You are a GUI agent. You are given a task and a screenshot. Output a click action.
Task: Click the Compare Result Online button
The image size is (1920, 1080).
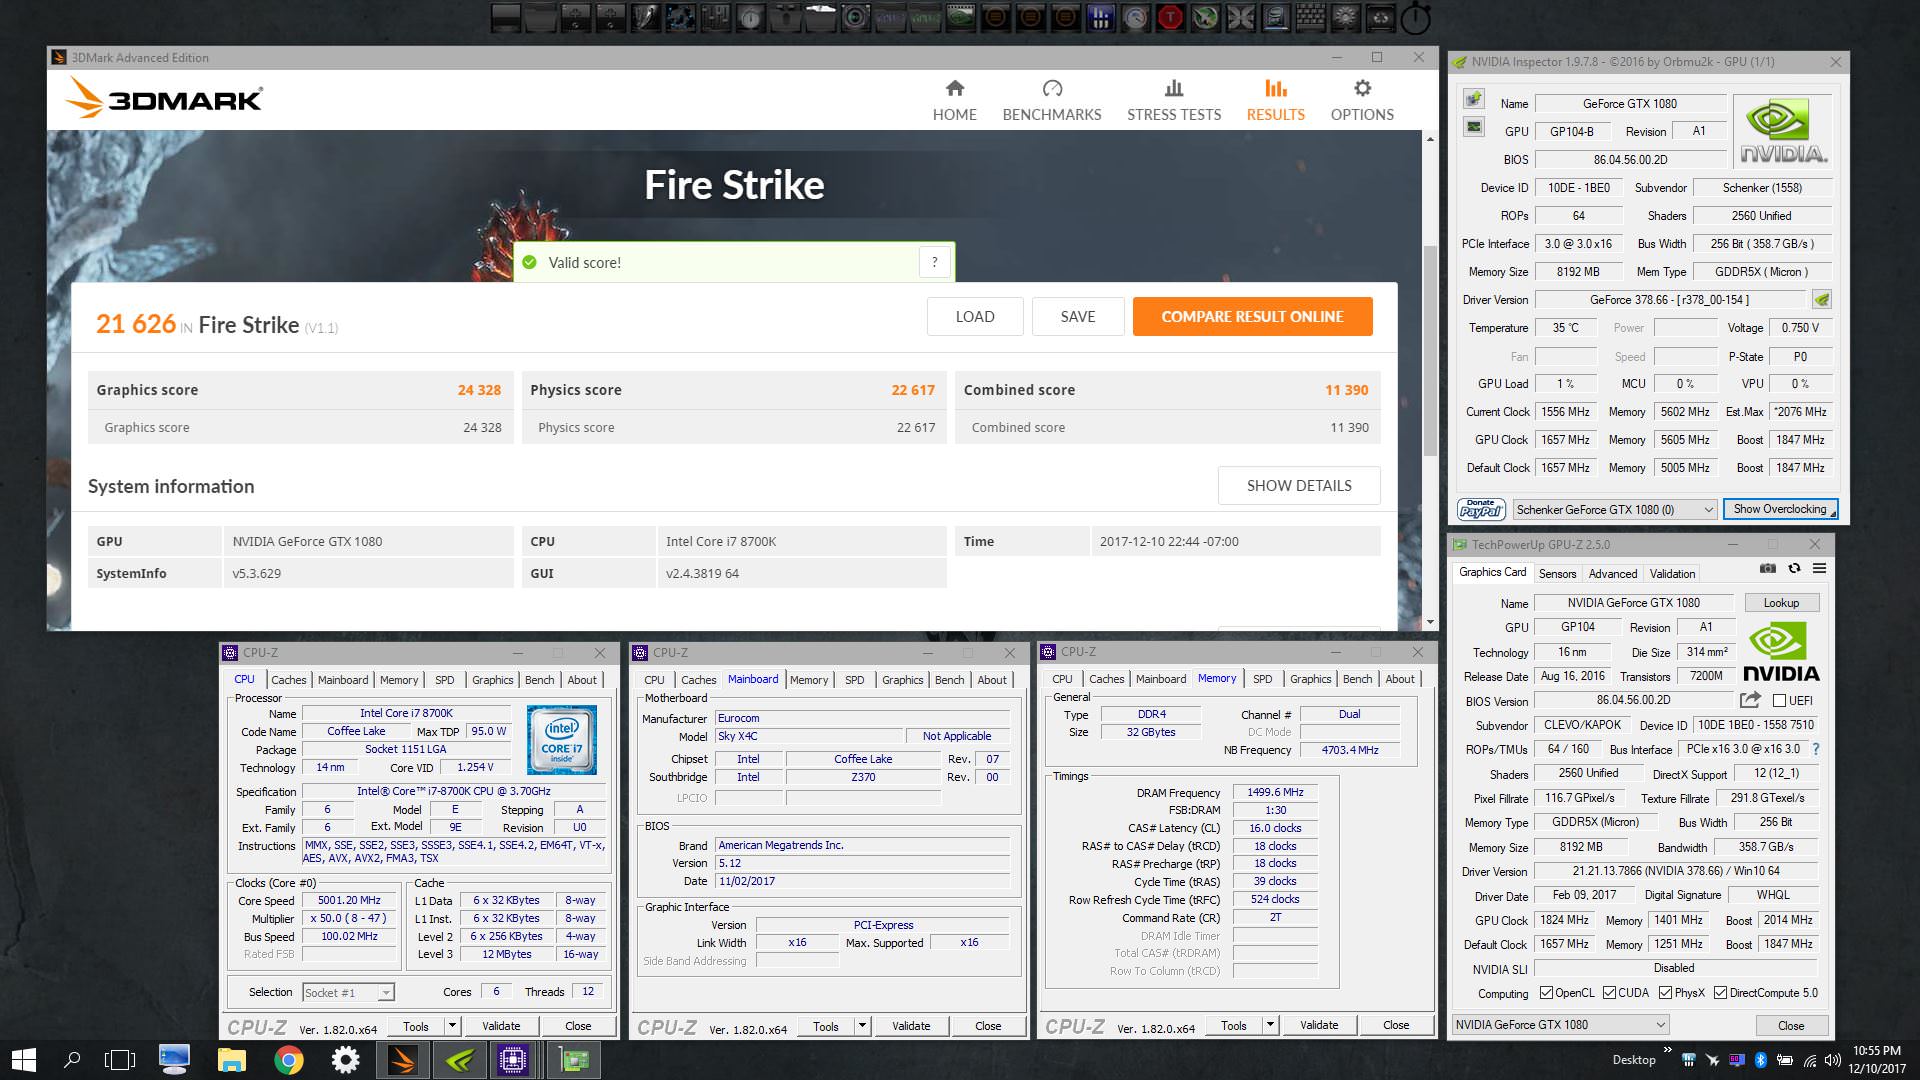[1252, 316]
